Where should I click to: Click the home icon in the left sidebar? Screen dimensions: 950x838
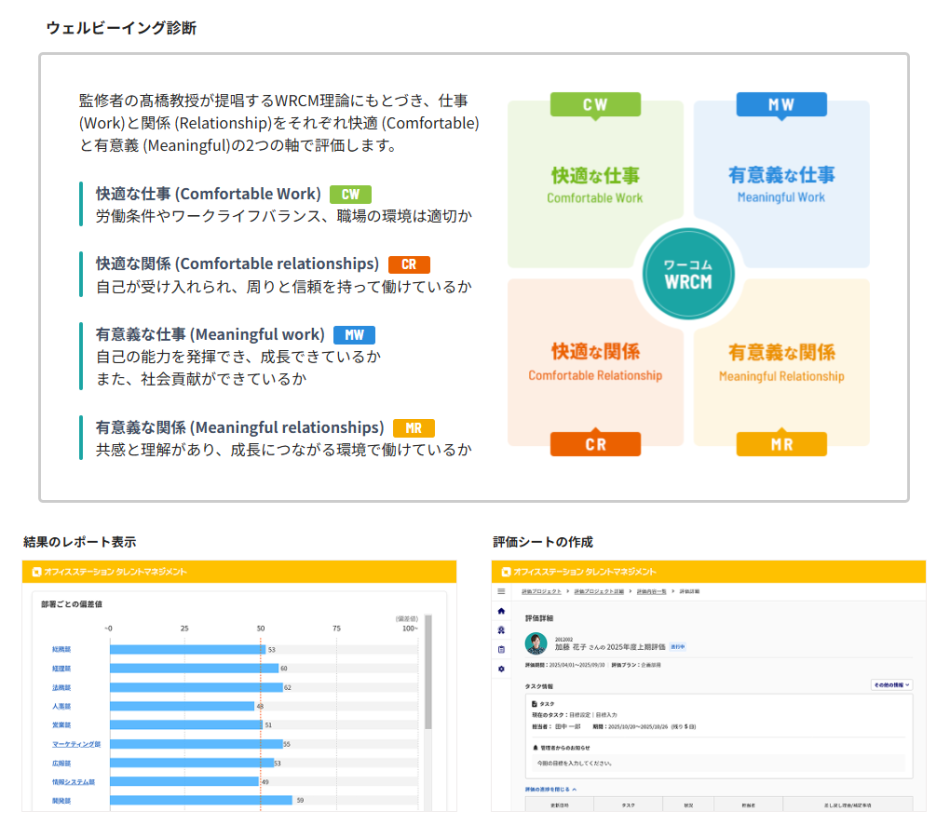[501, 611]
